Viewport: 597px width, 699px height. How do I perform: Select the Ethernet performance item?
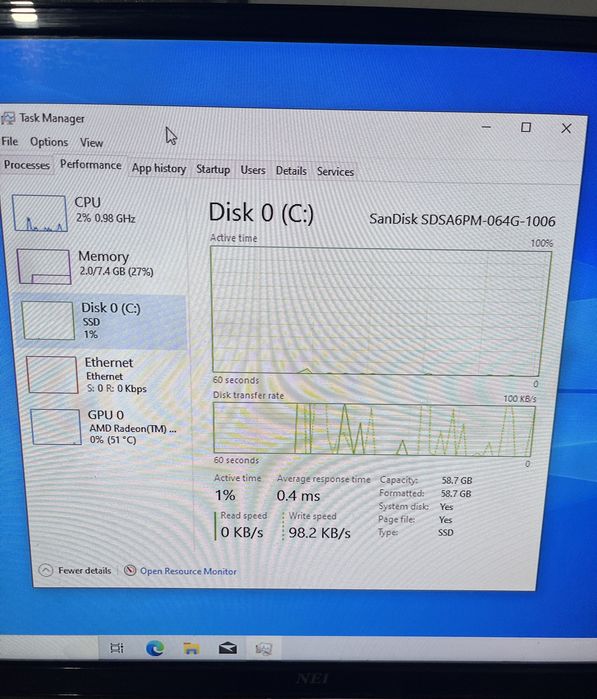pos(106,375)
